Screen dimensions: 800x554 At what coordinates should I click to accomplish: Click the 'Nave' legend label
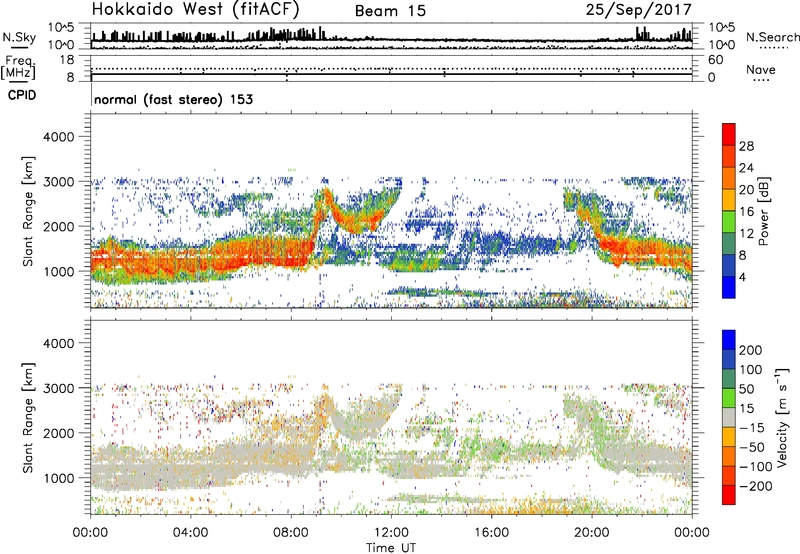pos(761,69)
